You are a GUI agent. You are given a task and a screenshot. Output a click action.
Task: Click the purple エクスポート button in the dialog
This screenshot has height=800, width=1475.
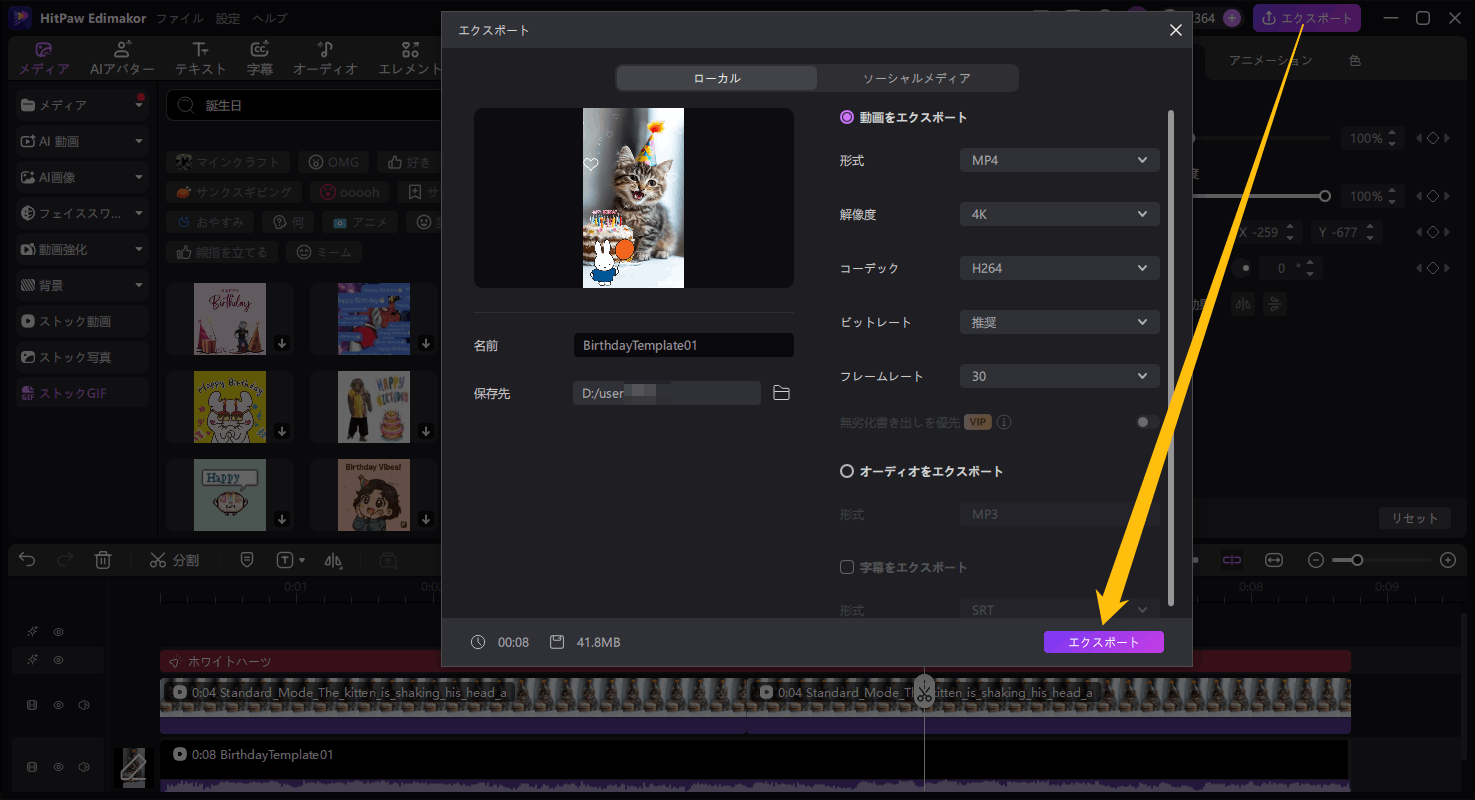click(1103, 641)
